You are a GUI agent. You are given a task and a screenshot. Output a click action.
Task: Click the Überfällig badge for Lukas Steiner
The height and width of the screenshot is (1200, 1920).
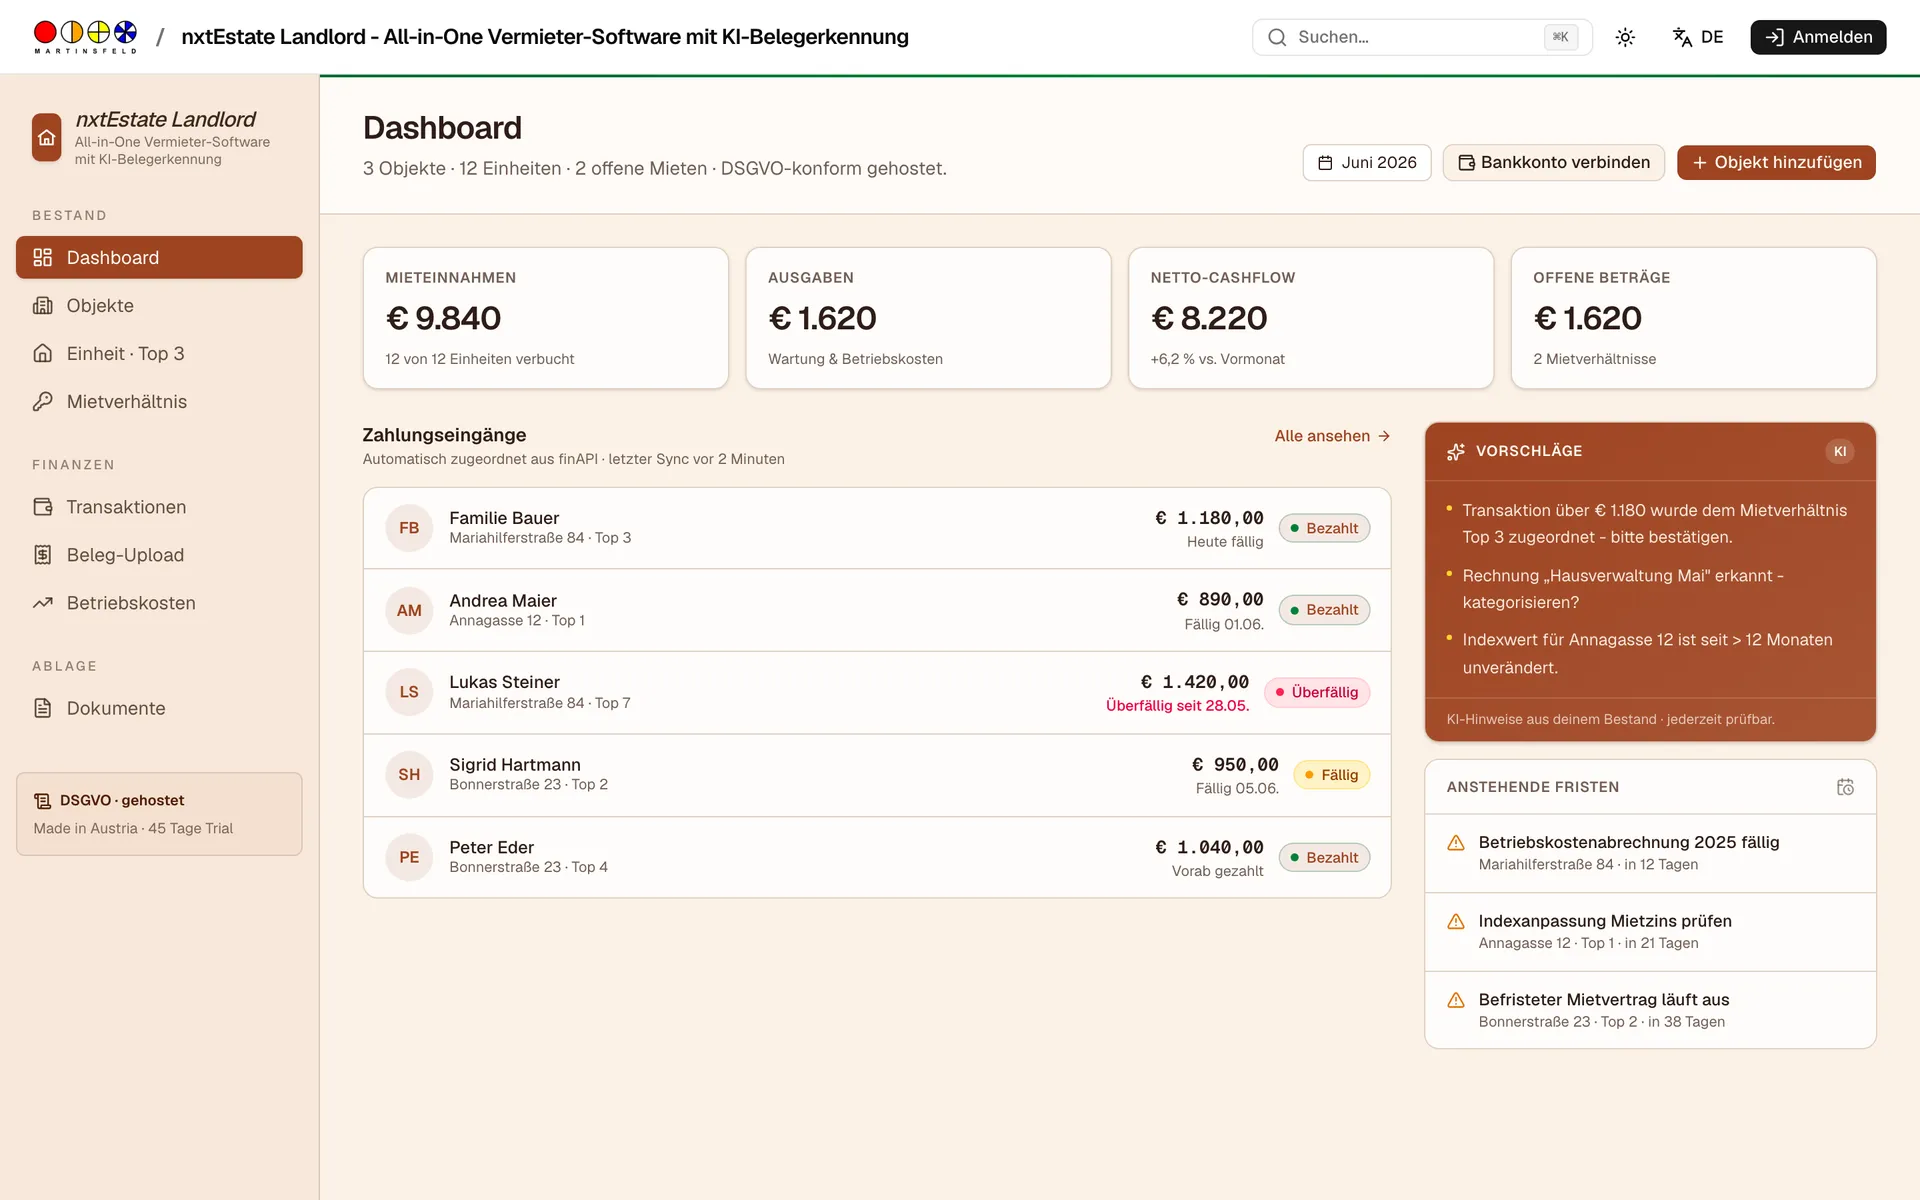point(1317,692)
